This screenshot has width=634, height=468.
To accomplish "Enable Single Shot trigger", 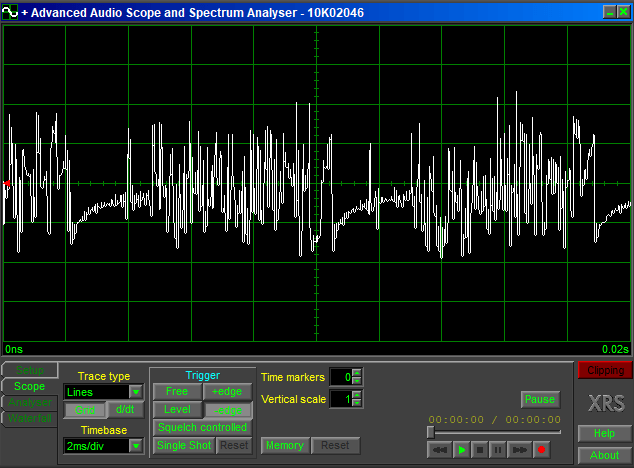I will [x=184, y=445].
